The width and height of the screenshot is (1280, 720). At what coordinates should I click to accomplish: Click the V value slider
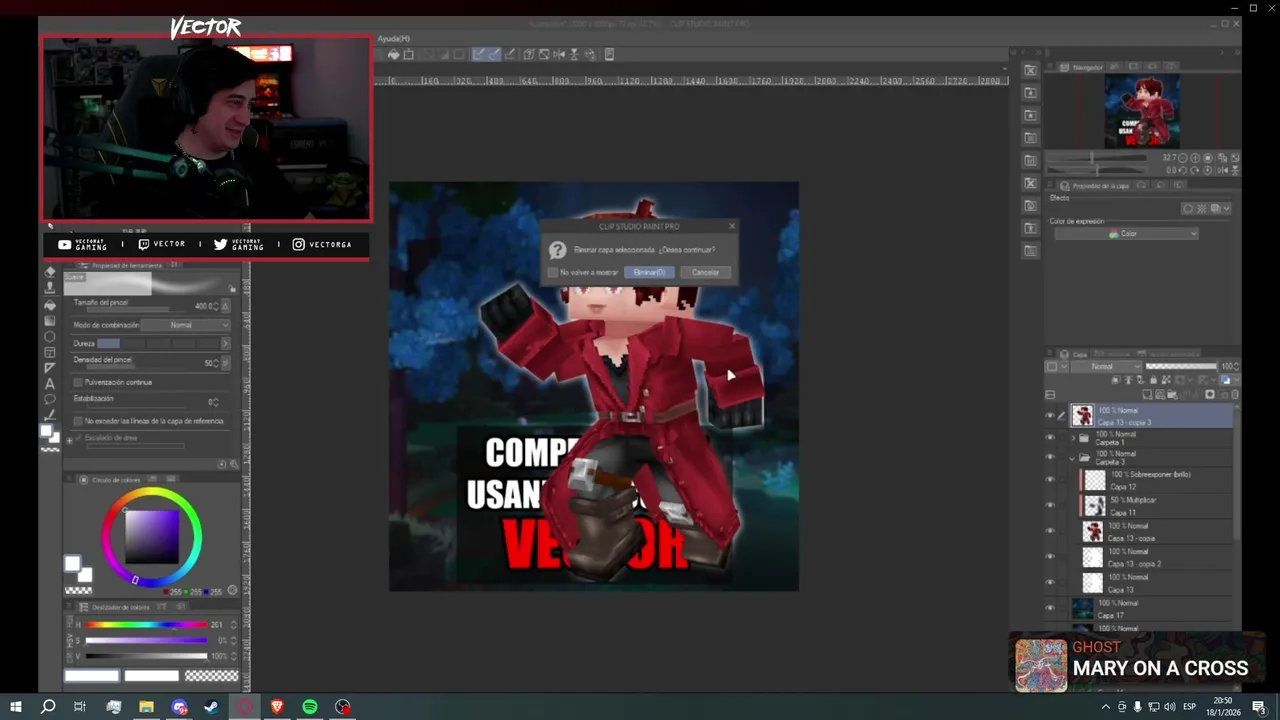[x=146, y=656]
